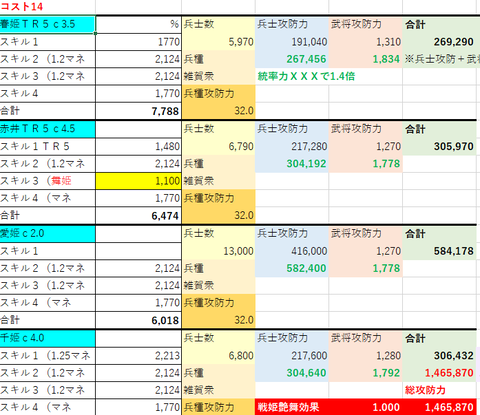Select the green 304,192 value

pyautogui.click(x=292, y=164)
